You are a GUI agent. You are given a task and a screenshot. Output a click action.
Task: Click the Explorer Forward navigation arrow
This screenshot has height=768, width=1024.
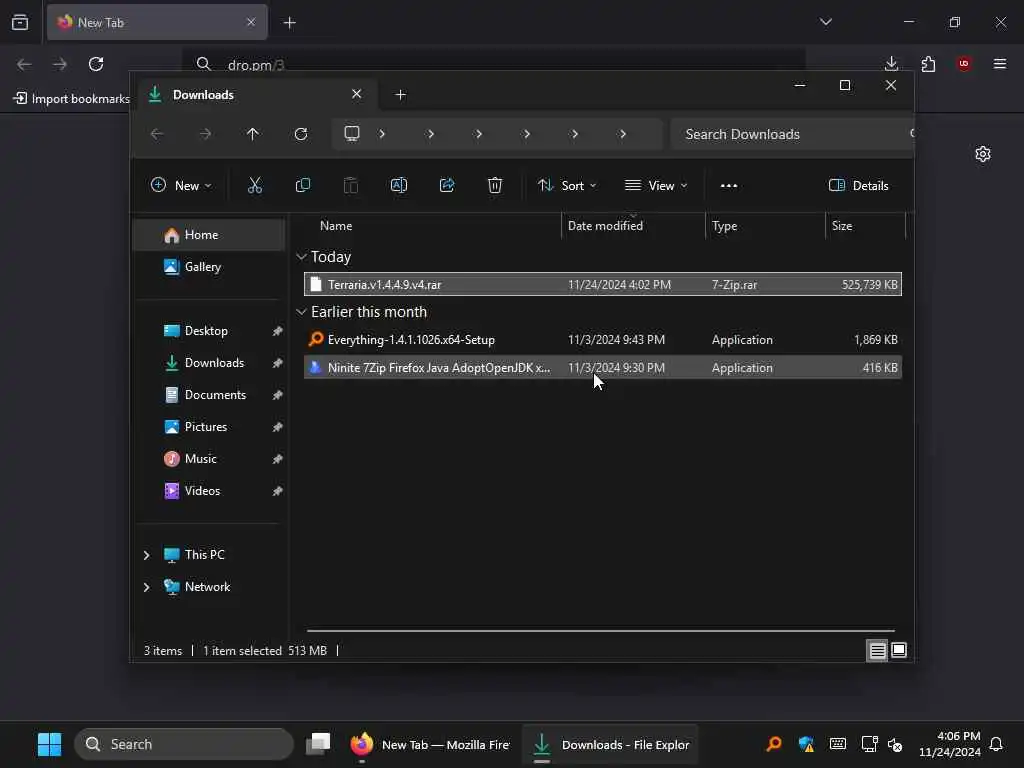tap(205, 134)
